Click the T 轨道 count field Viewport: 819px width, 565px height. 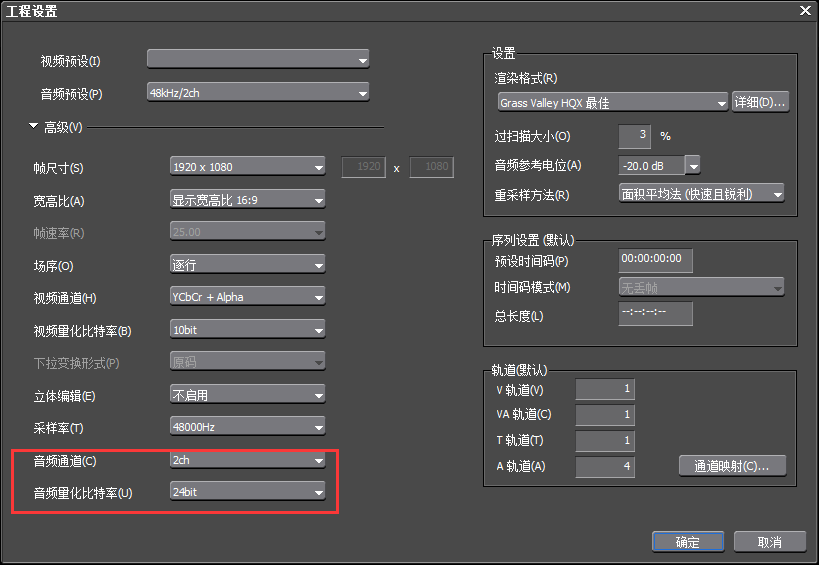tap(605, 441)
